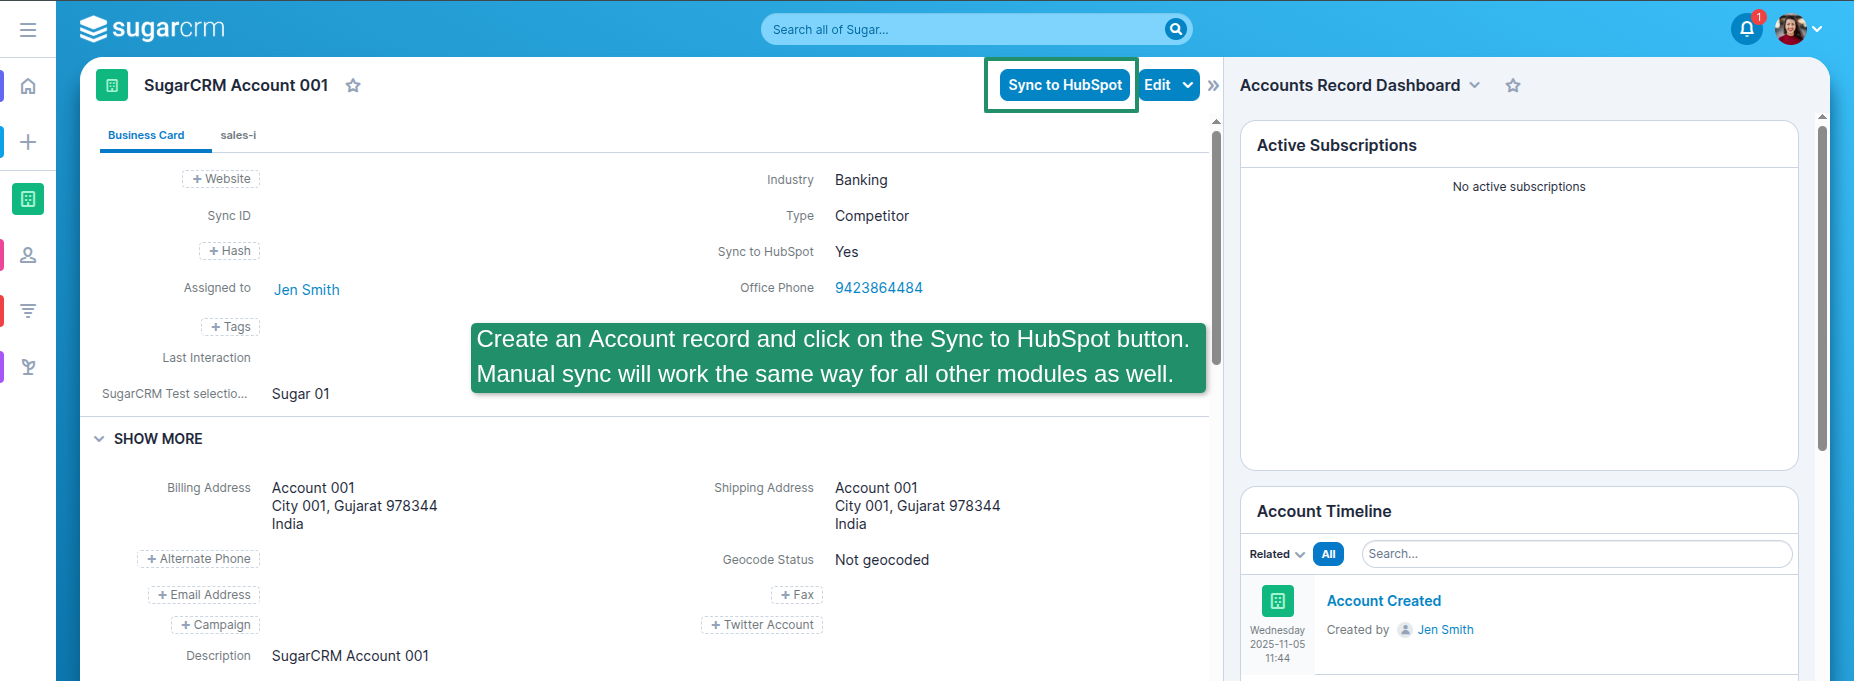Open the notifications bell
Viewport: 1854px width, 681px height.
(1747, 29)
